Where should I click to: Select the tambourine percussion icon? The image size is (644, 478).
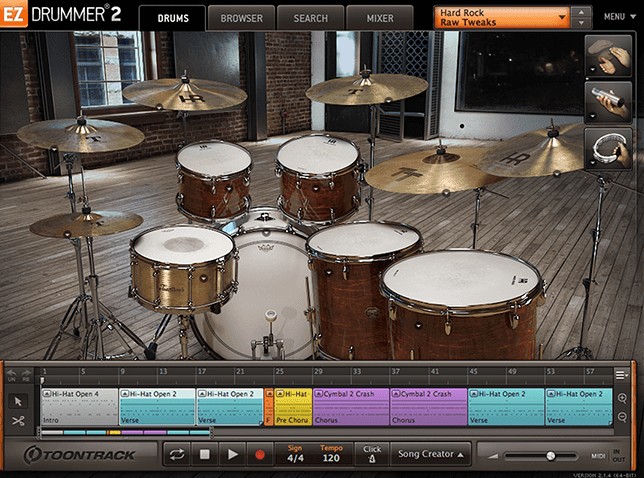pyautogui.click(x=609, y=149)
